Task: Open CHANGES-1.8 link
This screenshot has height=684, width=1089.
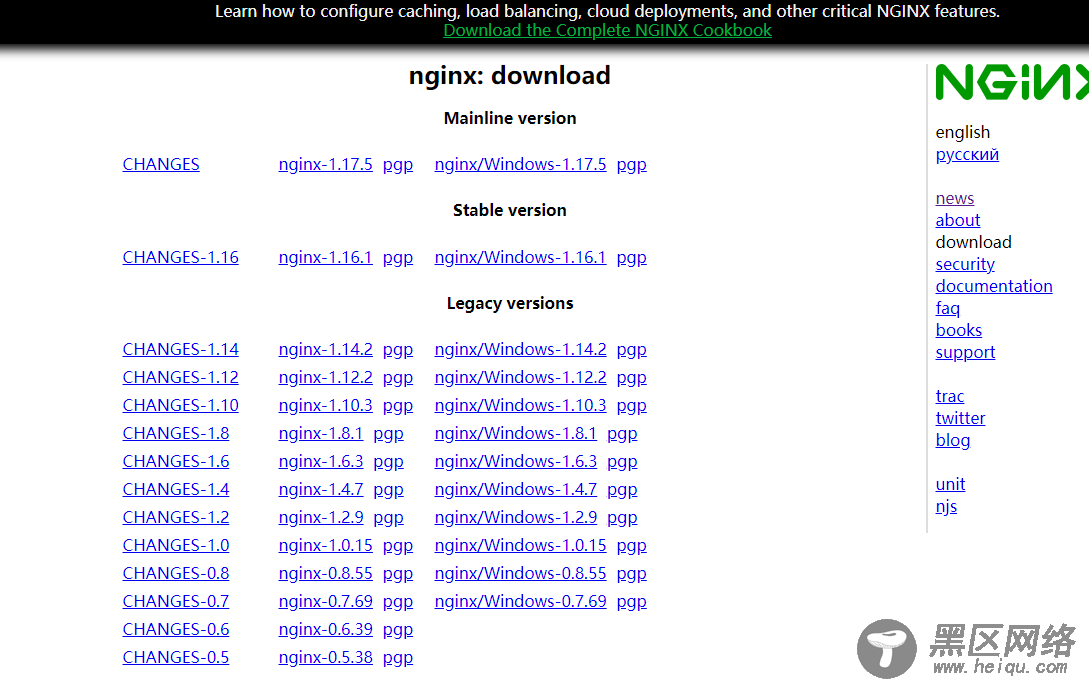Action: click(x=176, y=433)
